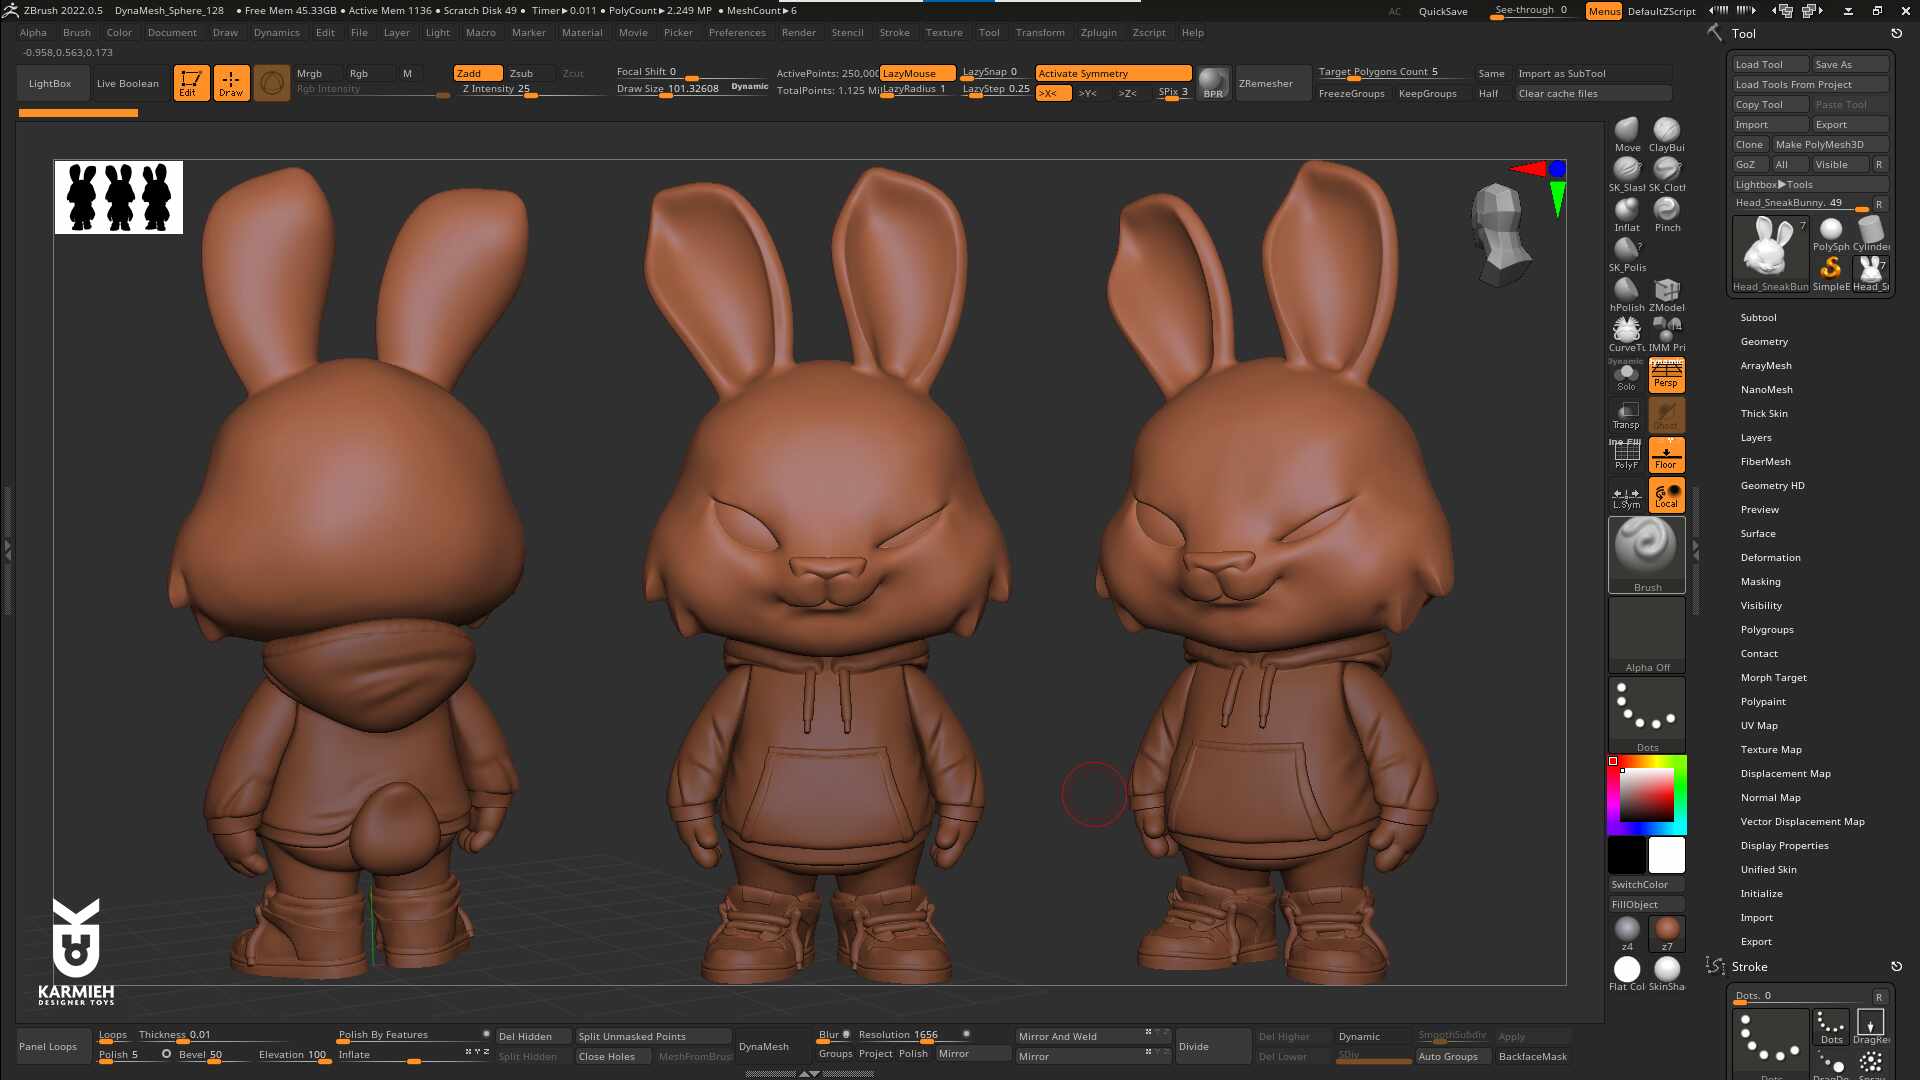Screen dimensions: 1920x1080
Task: Expand the Geometry section
Action: [x=1763, y=342]
